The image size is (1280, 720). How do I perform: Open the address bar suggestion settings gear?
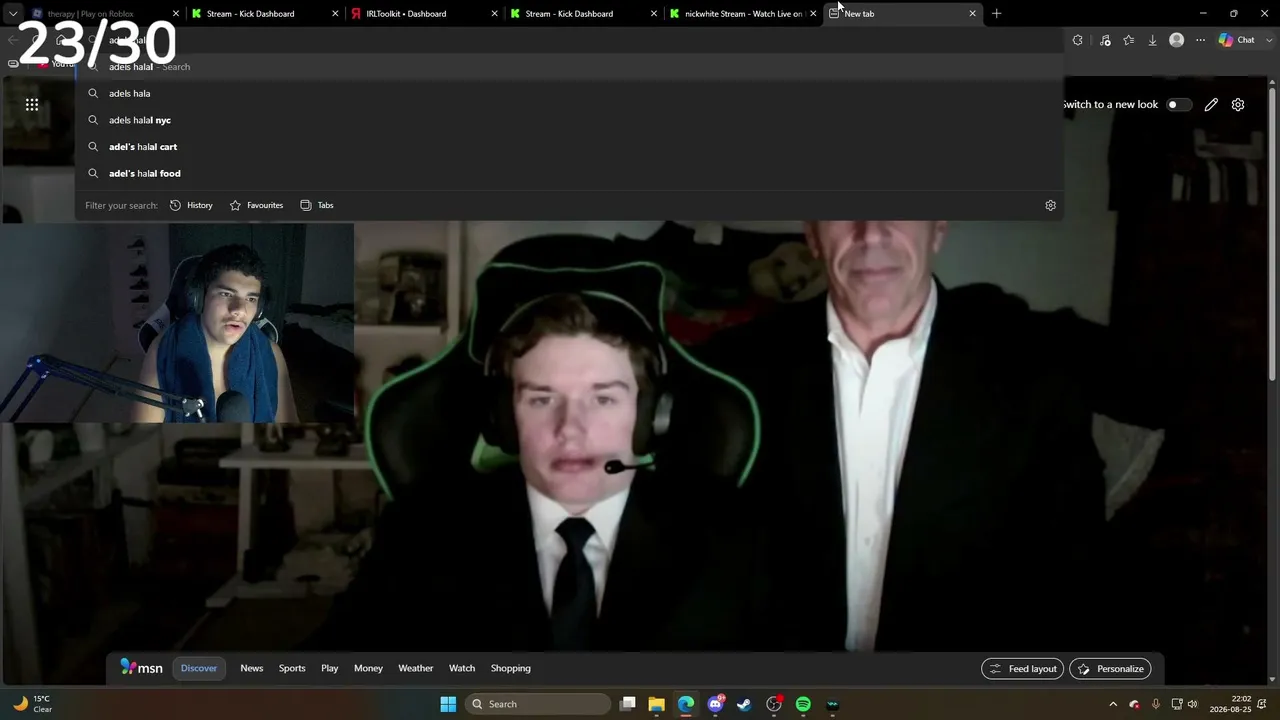[1050, 205]
